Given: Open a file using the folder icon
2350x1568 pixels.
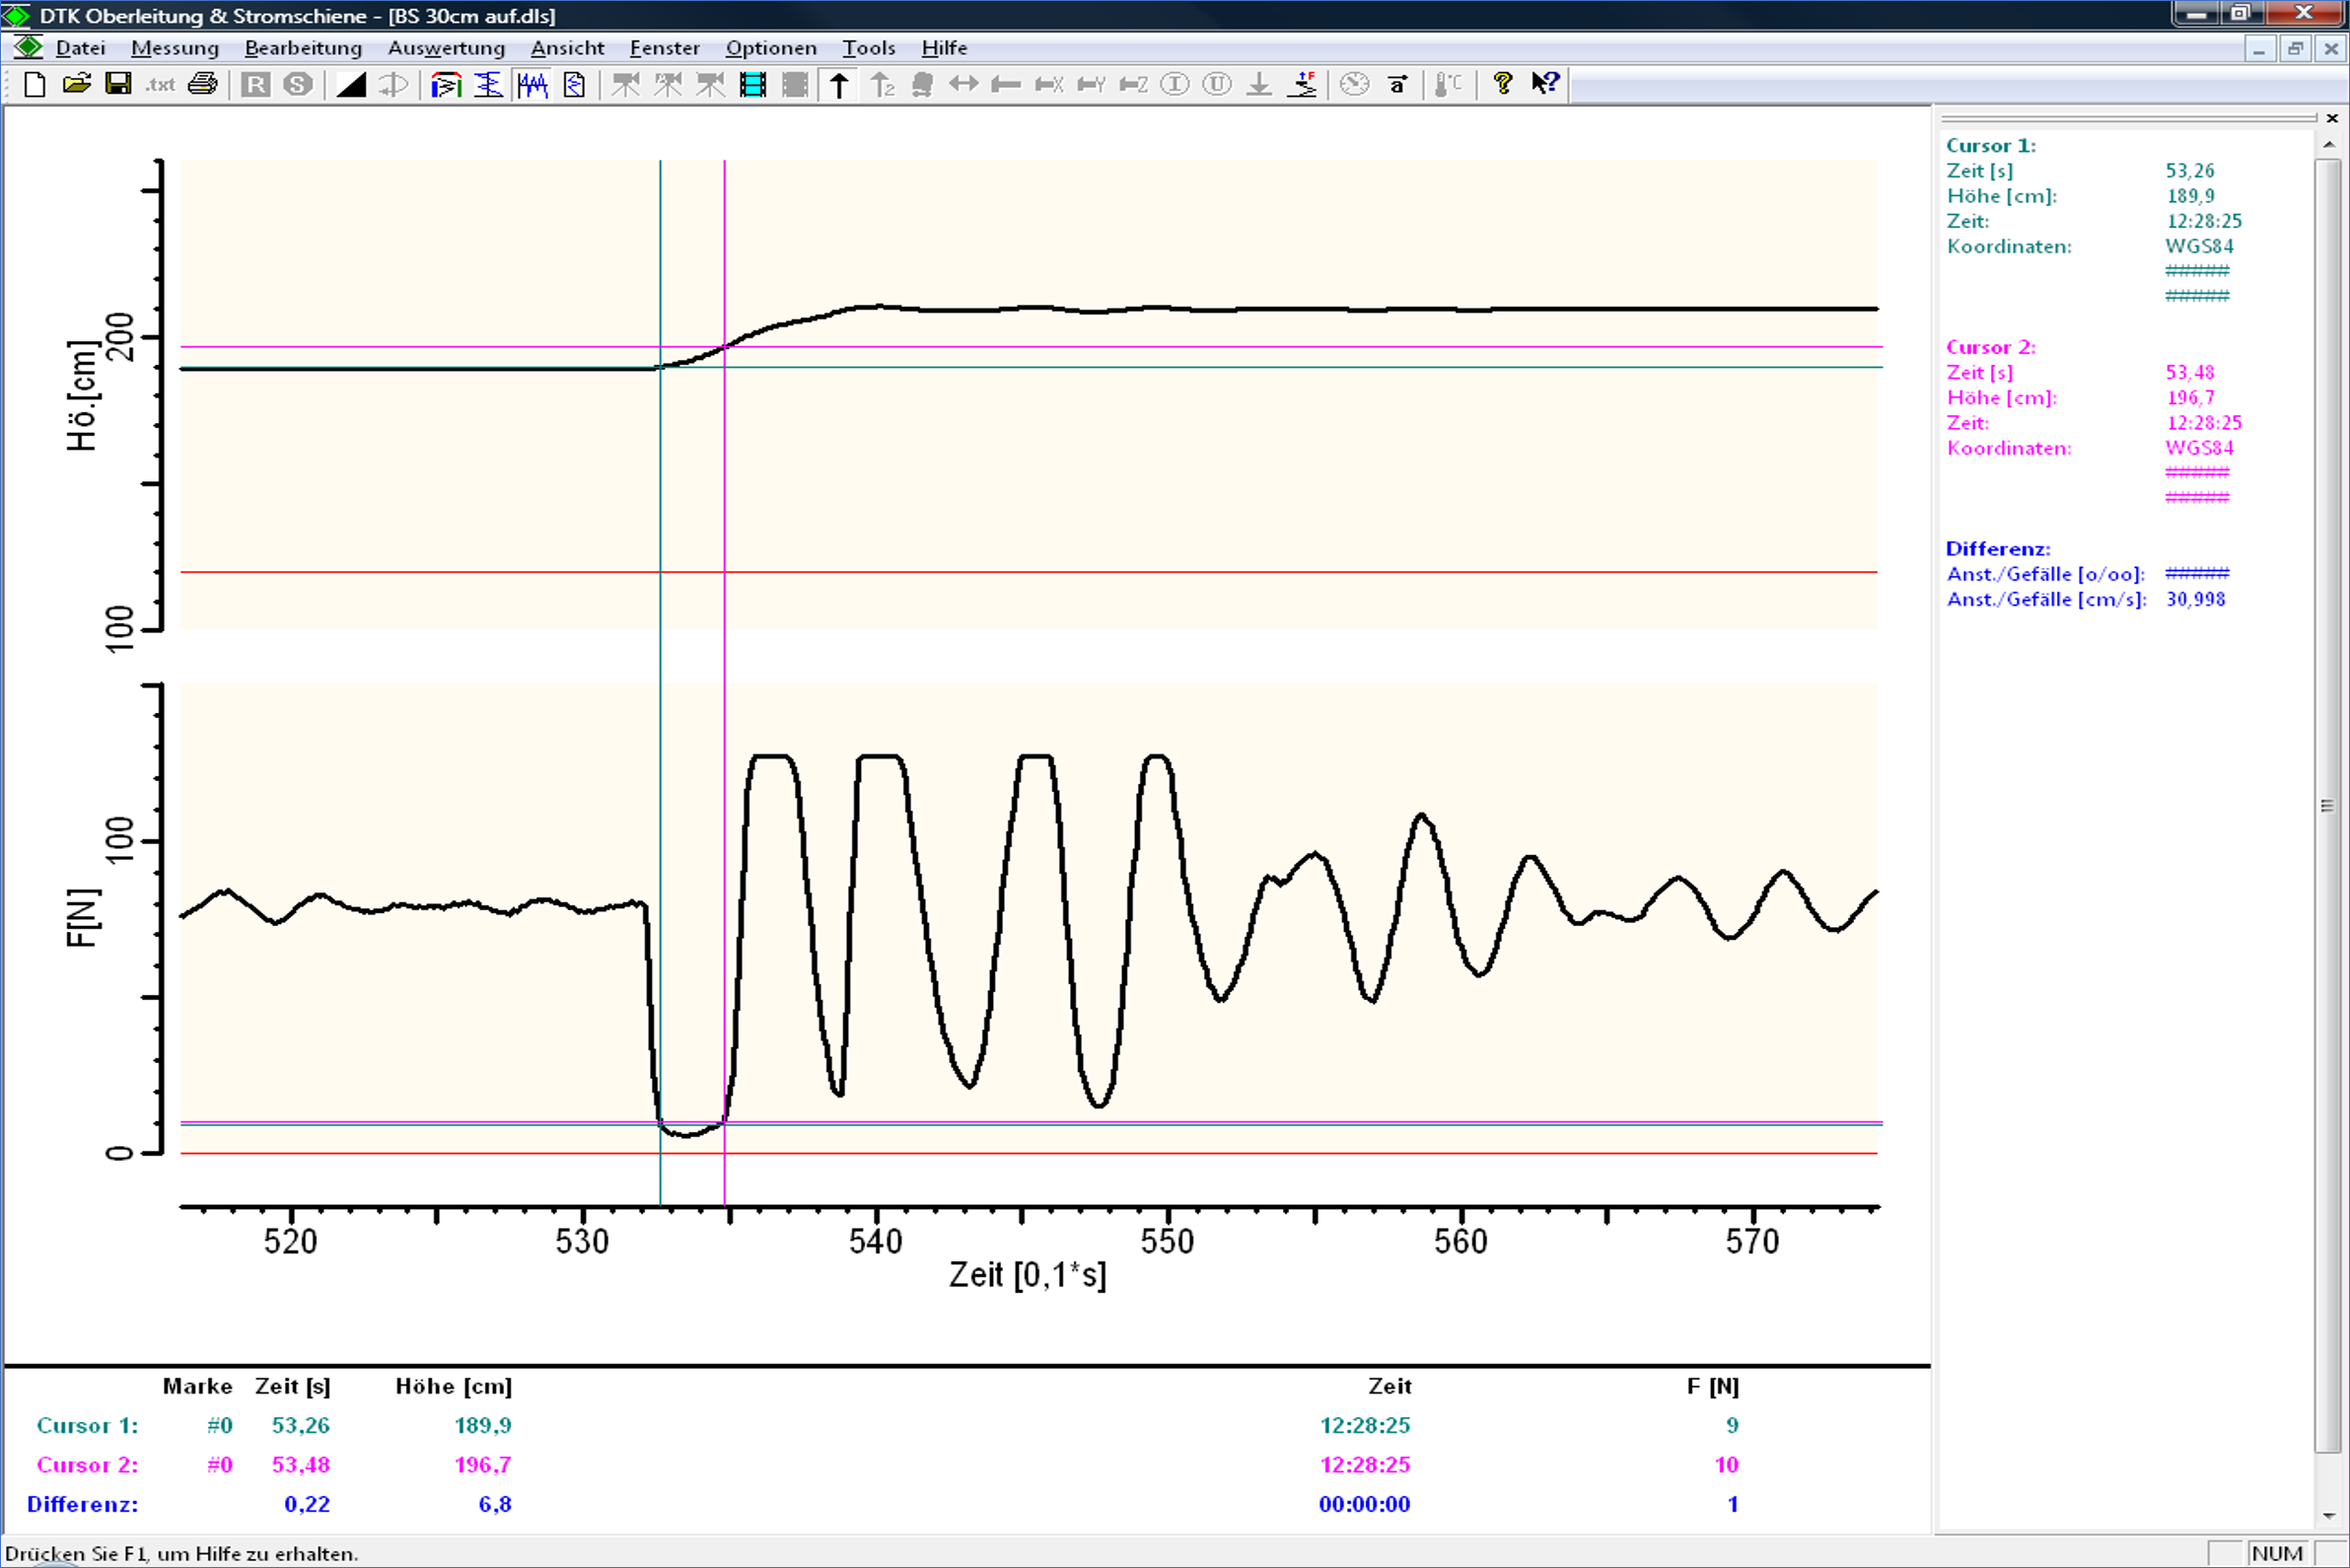Looking at the screenshot, I should [77, 85].
